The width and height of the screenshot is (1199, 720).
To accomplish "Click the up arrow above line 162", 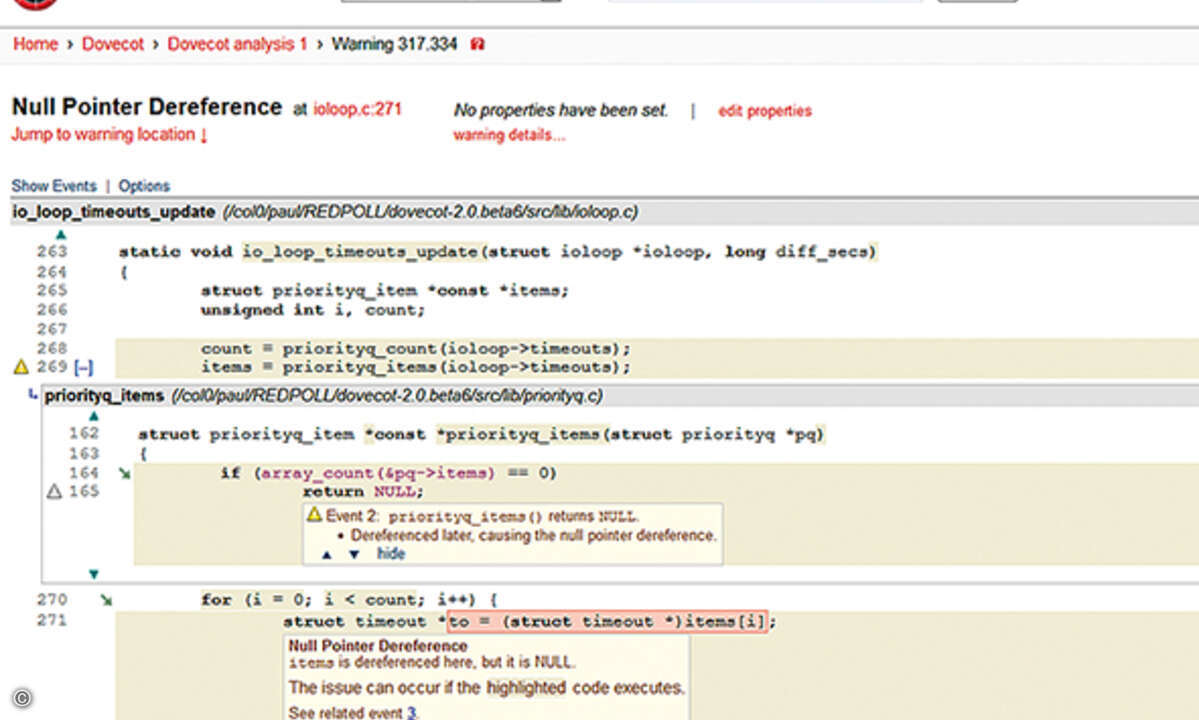I will [x=93, y=417].
